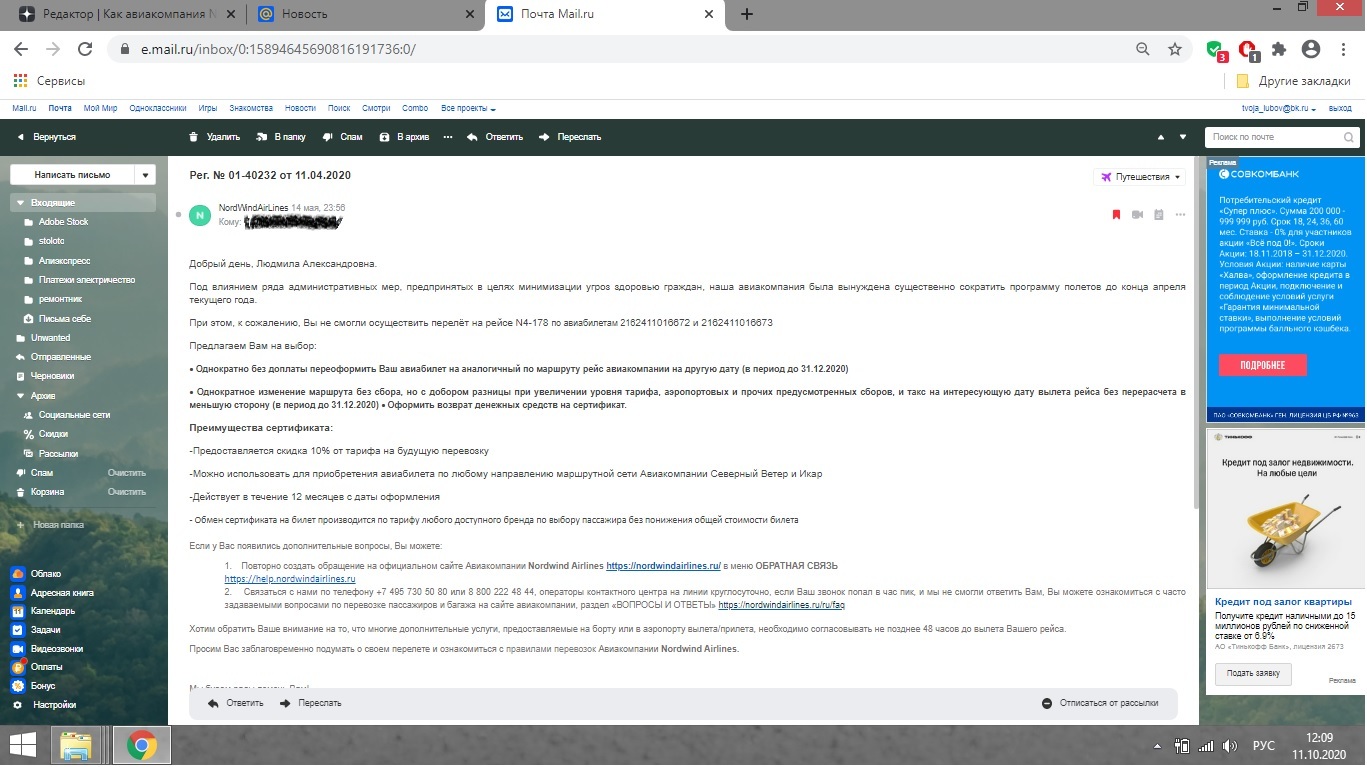
Task: Reply using the Ответить toolbar button
Action: pyautogui.click(x=494, y=137)
